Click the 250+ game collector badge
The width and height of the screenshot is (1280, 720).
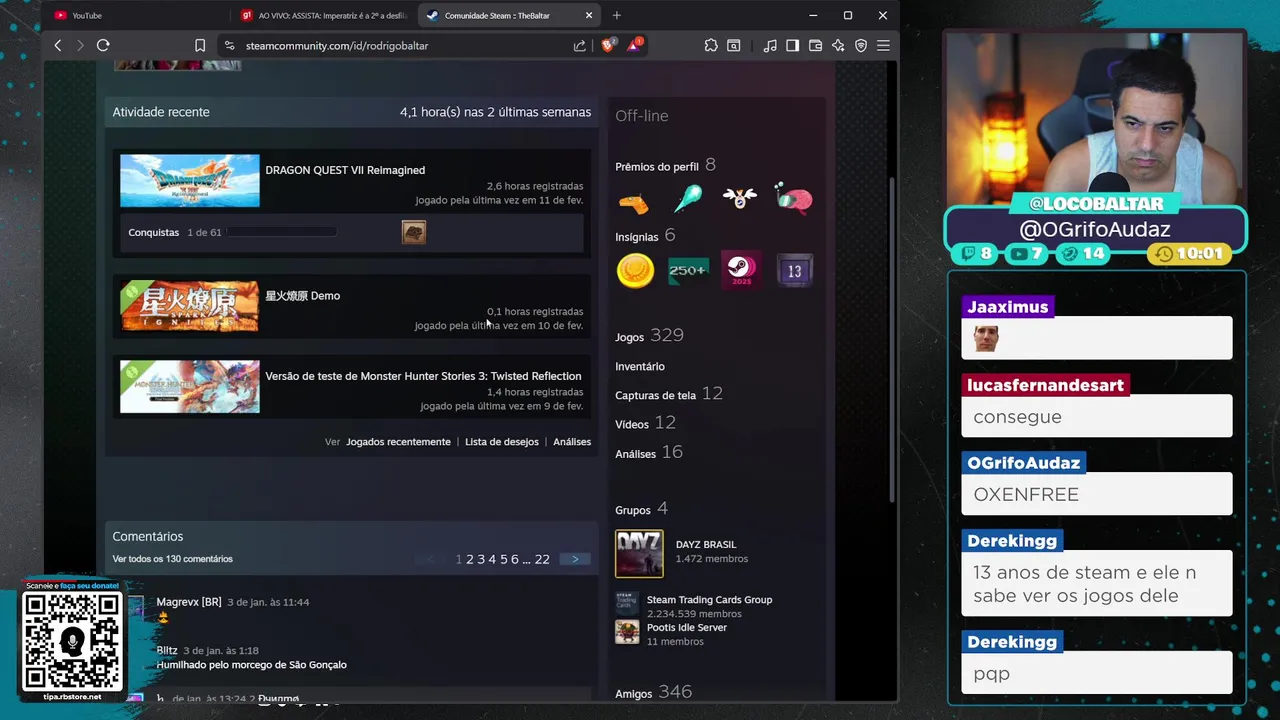tap(688, 270)
